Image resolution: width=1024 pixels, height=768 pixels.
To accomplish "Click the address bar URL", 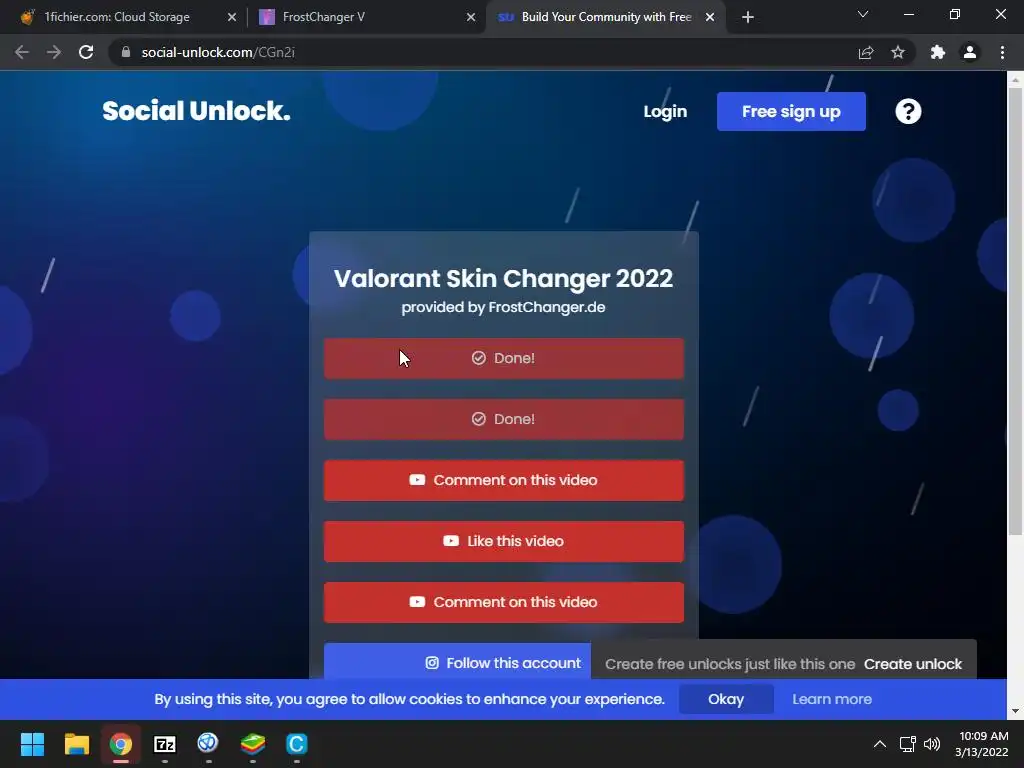I will 218,52.
